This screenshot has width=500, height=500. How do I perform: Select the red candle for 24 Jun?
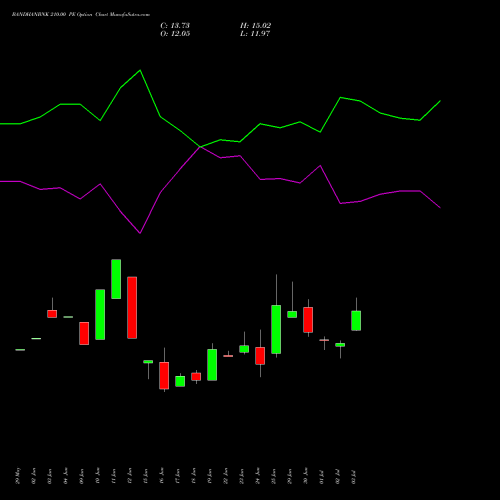pyautogui.click(x=260, y=356)
